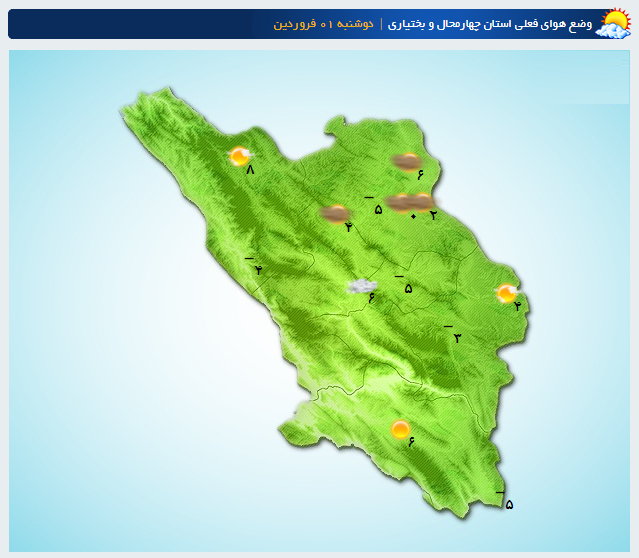Viewport: 639px width, 558px height.
Task: Click the clear sun icon in southern region
Action: click(400, 430)
